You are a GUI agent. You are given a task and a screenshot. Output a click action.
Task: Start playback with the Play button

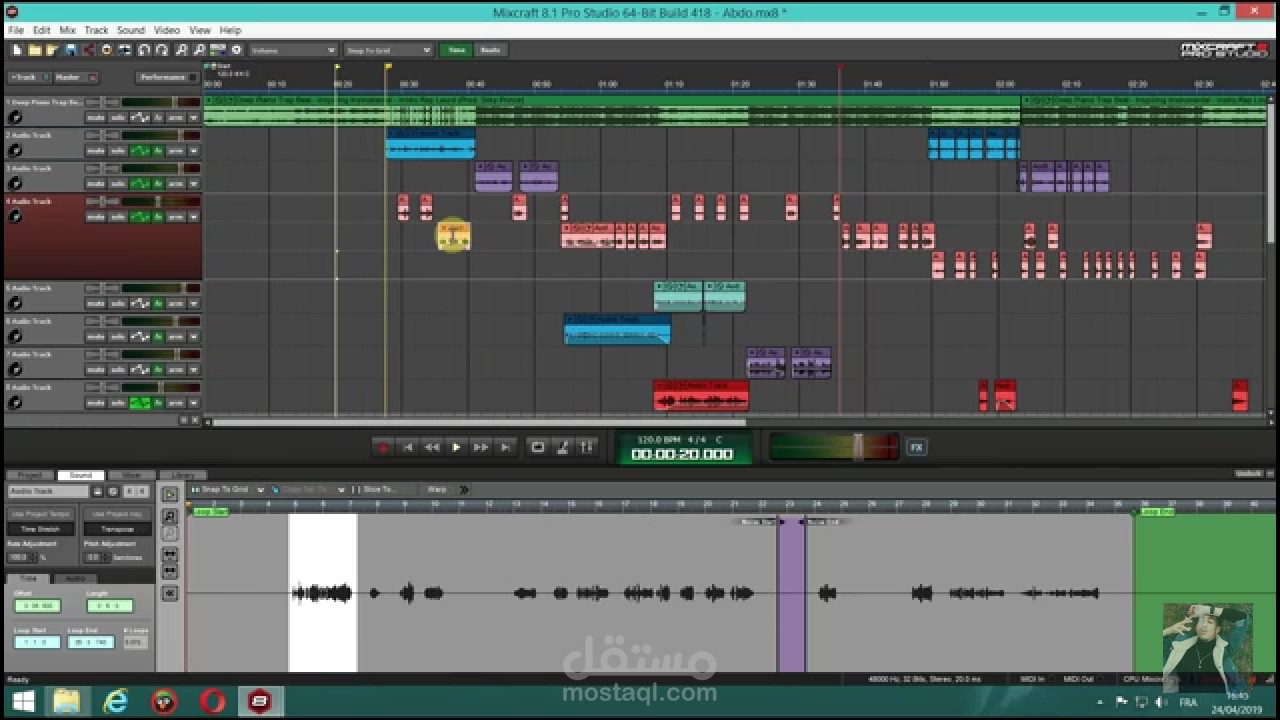tap(456, 447)
